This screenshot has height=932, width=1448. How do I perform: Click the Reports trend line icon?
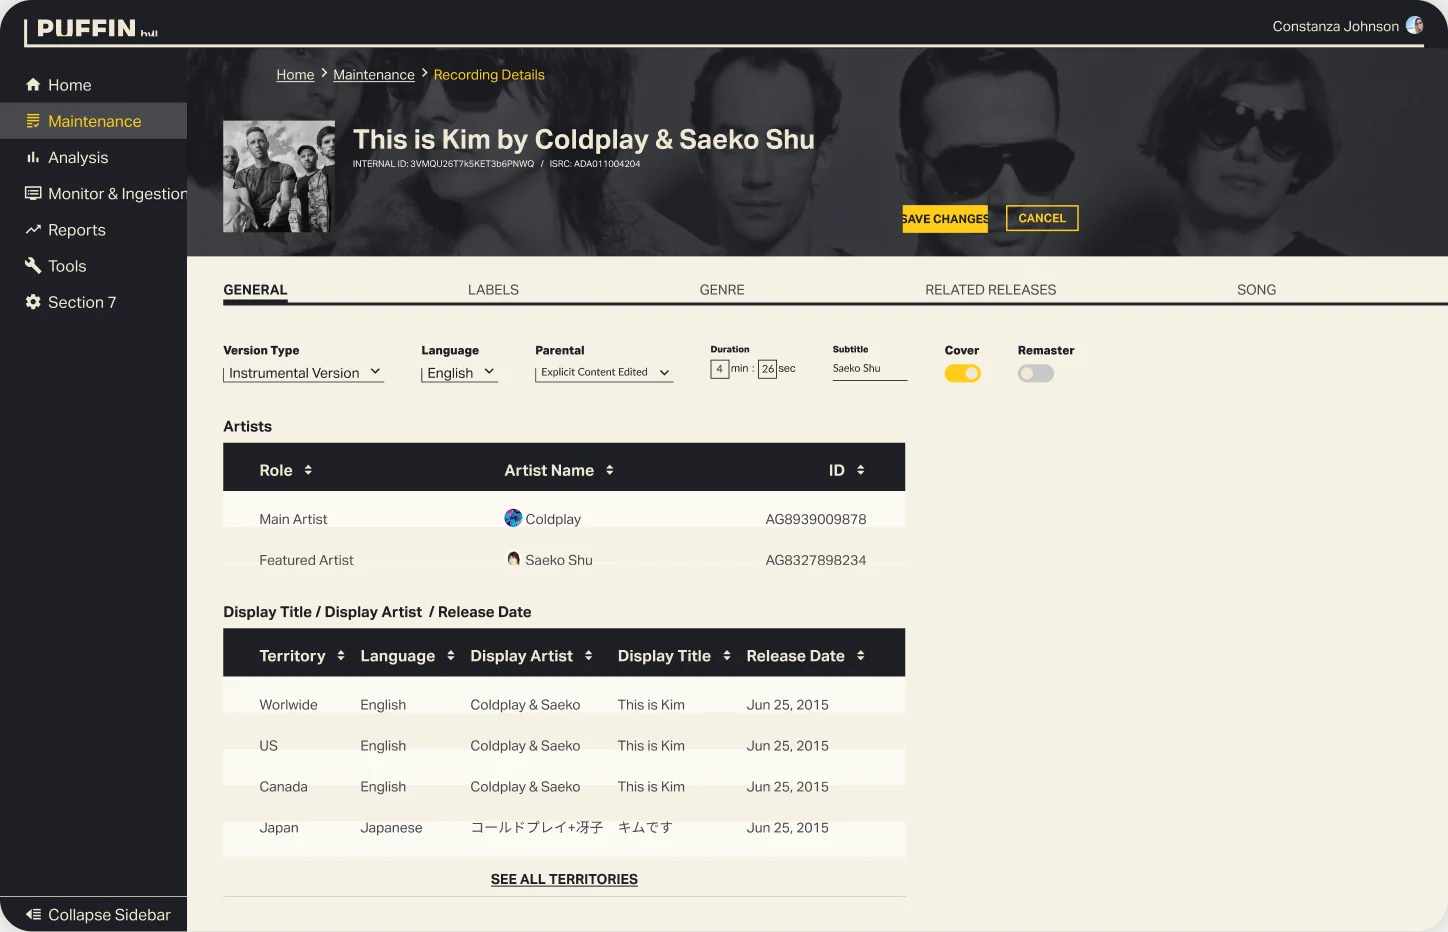pos(33,229)
